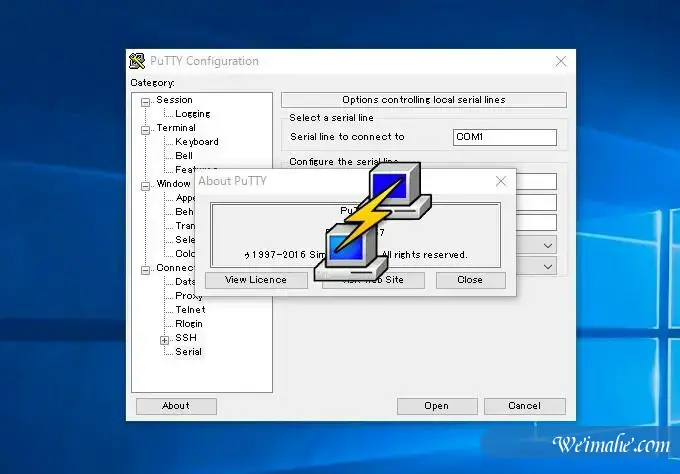Screen dimensions: 680x474
Task: Expand the SSH tree node
Action: (x=165, y=339)
